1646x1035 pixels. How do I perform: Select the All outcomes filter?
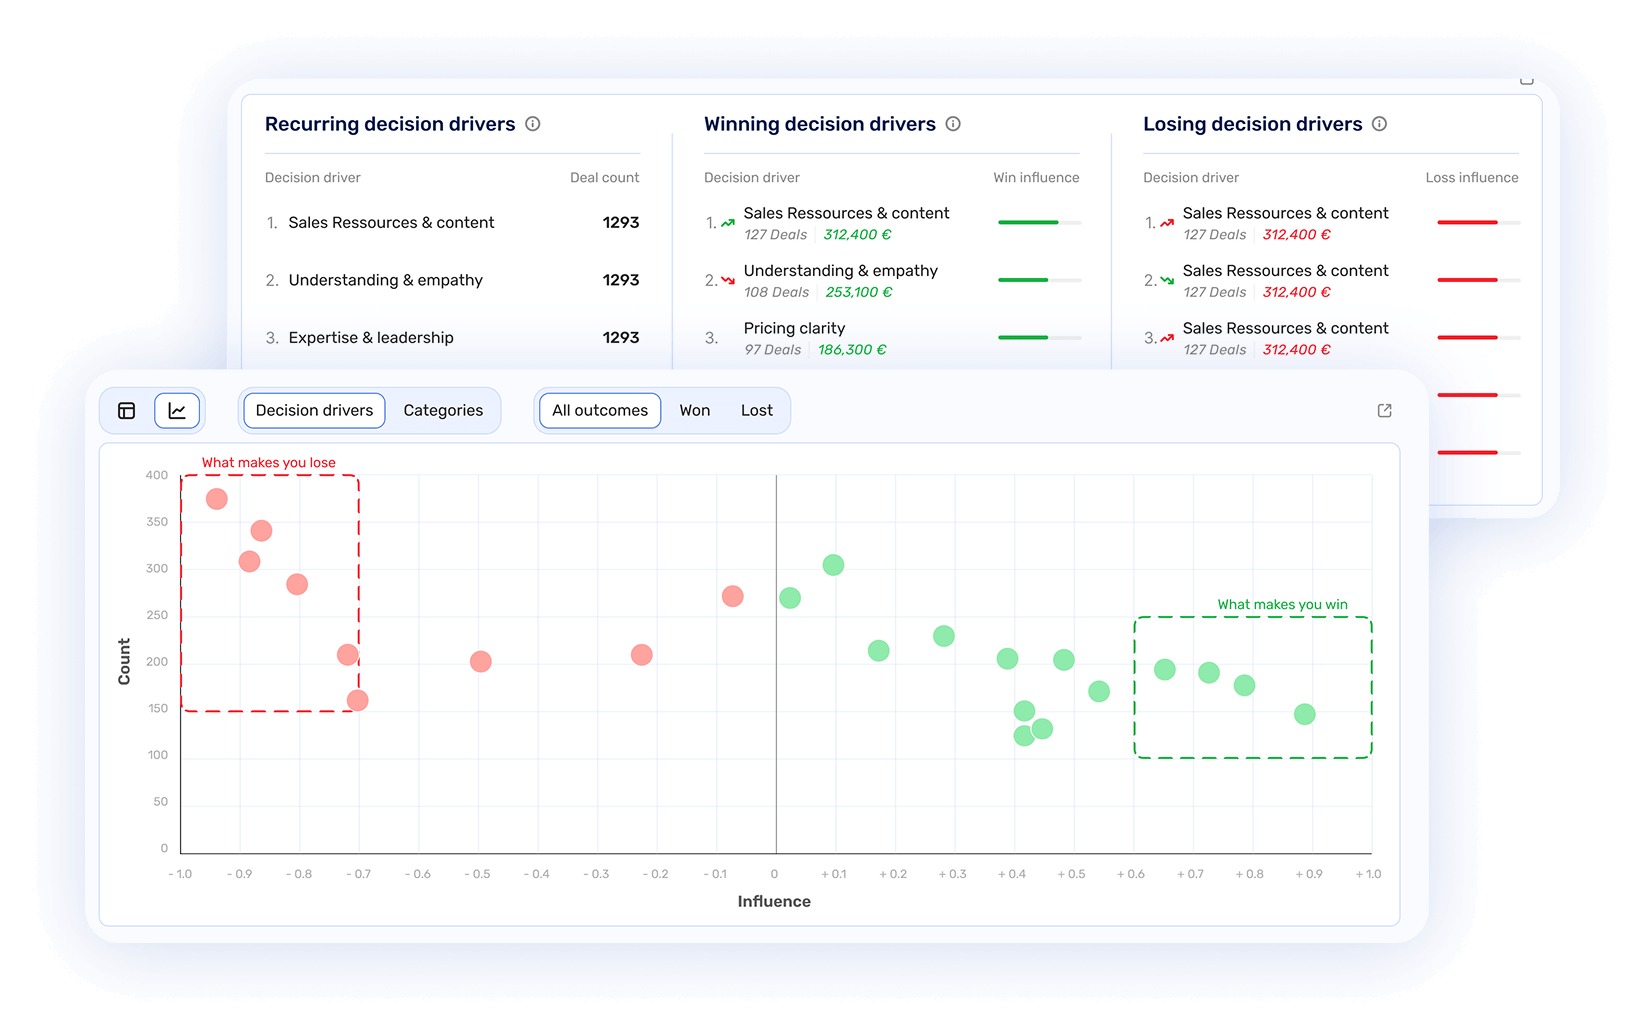tap(599, 410)
